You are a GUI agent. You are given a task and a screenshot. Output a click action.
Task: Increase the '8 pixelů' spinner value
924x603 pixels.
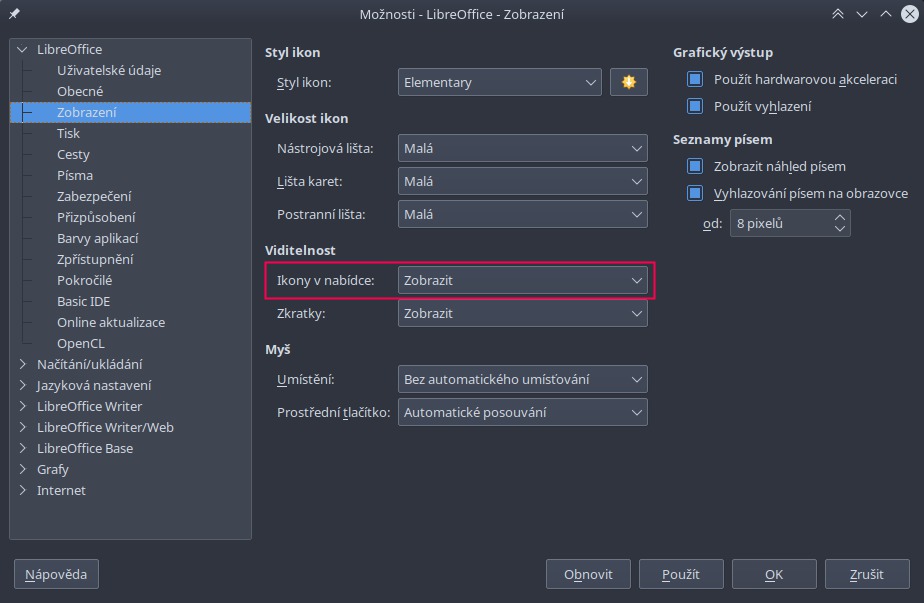pos(840,218)
